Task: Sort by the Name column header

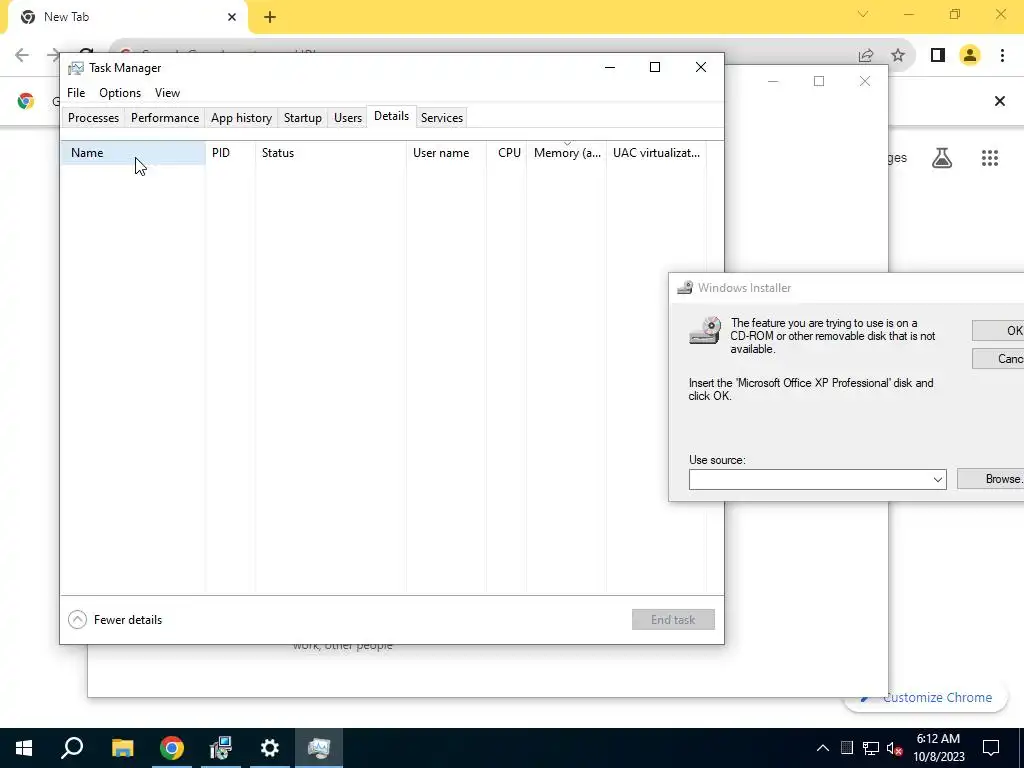Action: click(x=133, y=153)
